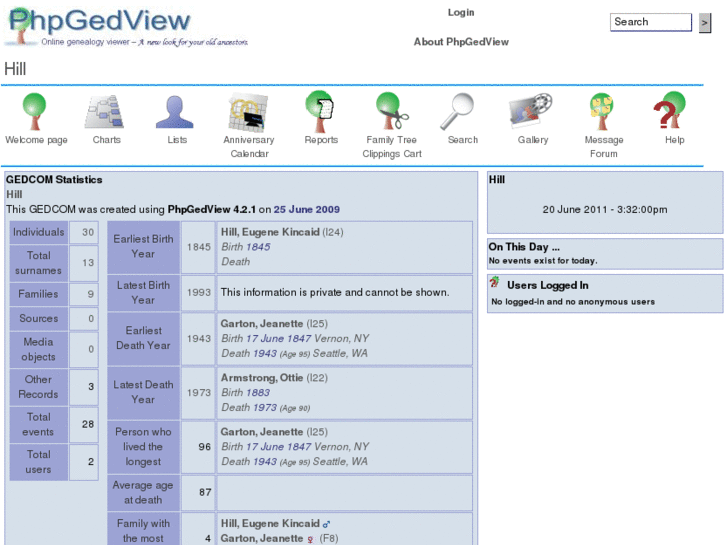Click the Login link
Image resolution: width=727 pixels, height=545 pixels.
461,13
